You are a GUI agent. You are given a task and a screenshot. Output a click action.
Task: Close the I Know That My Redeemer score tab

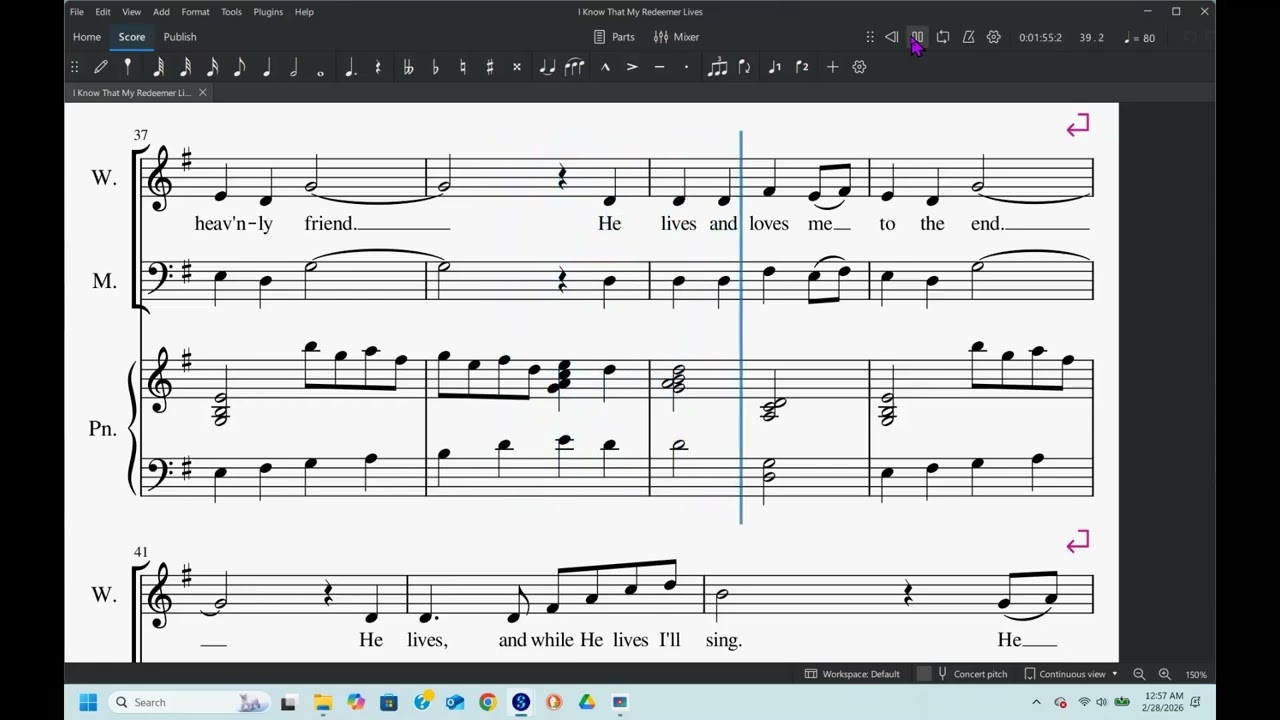[x=202, y=92]
